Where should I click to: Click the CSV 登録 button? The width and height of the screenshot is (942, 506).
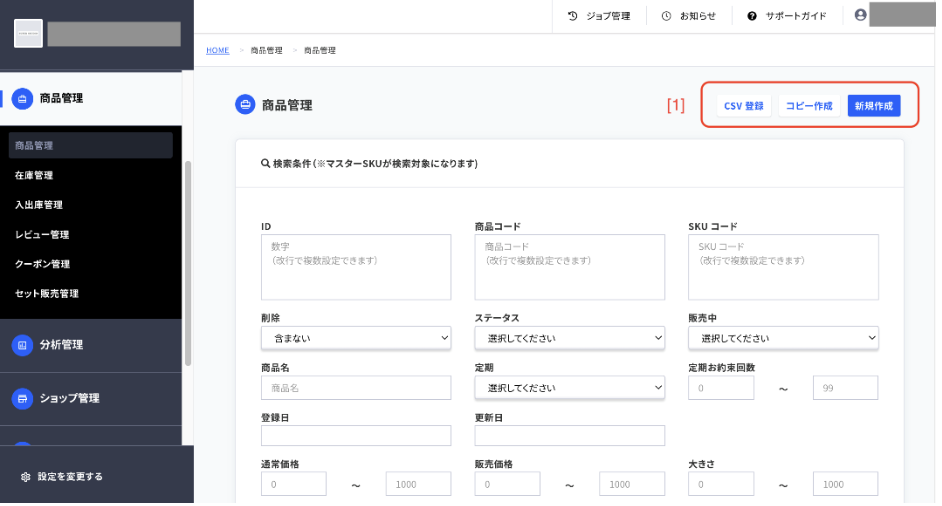click(x=744, y=106)
